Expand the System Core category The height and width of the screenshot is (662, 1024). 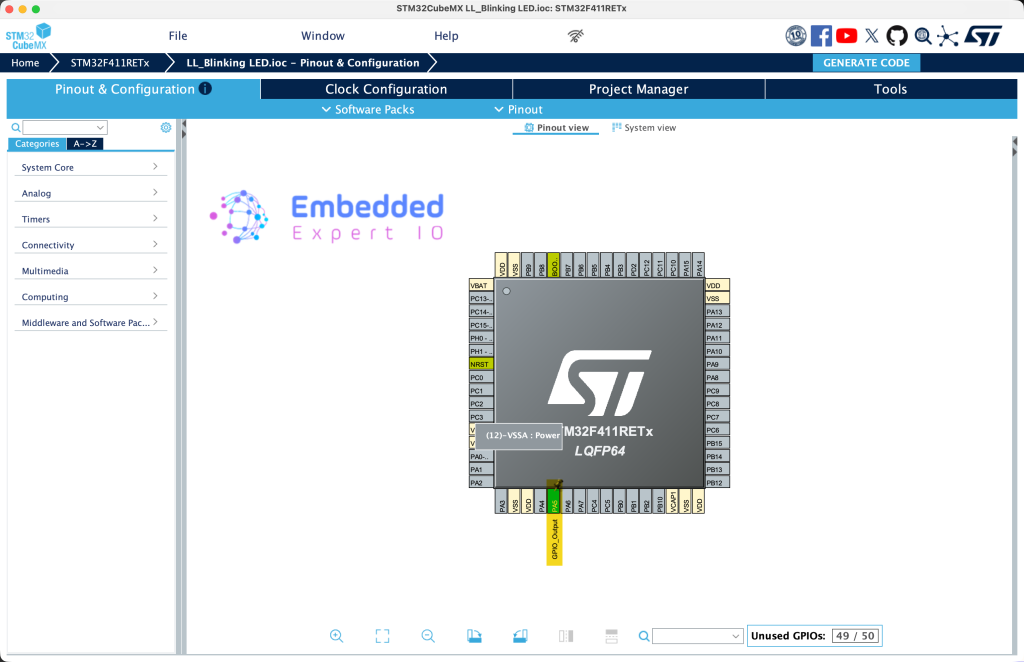[x=90, y=168]
